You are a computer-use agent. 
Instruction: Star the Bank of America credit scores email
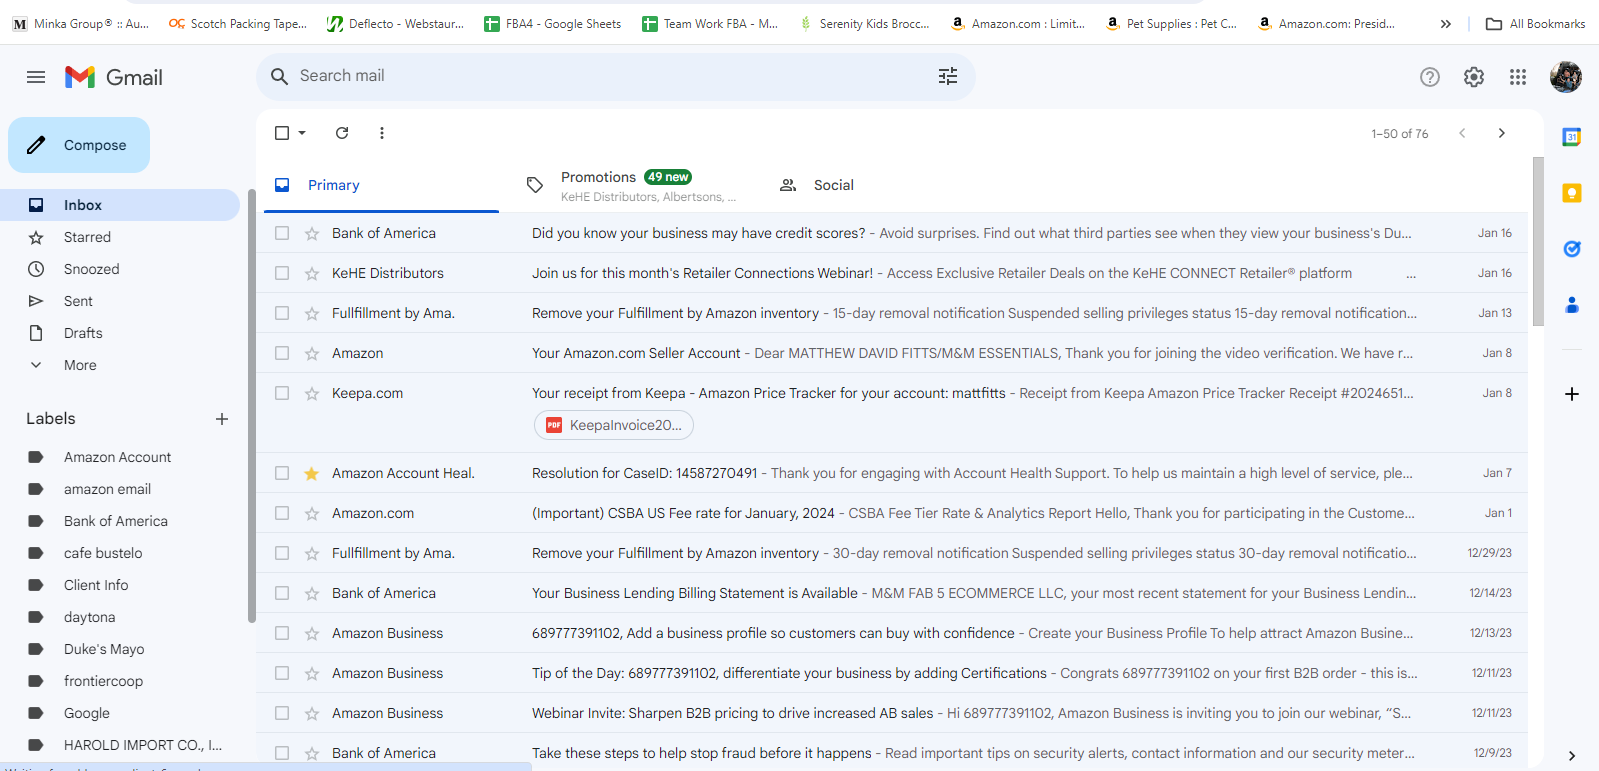click(x=312, y=233)
